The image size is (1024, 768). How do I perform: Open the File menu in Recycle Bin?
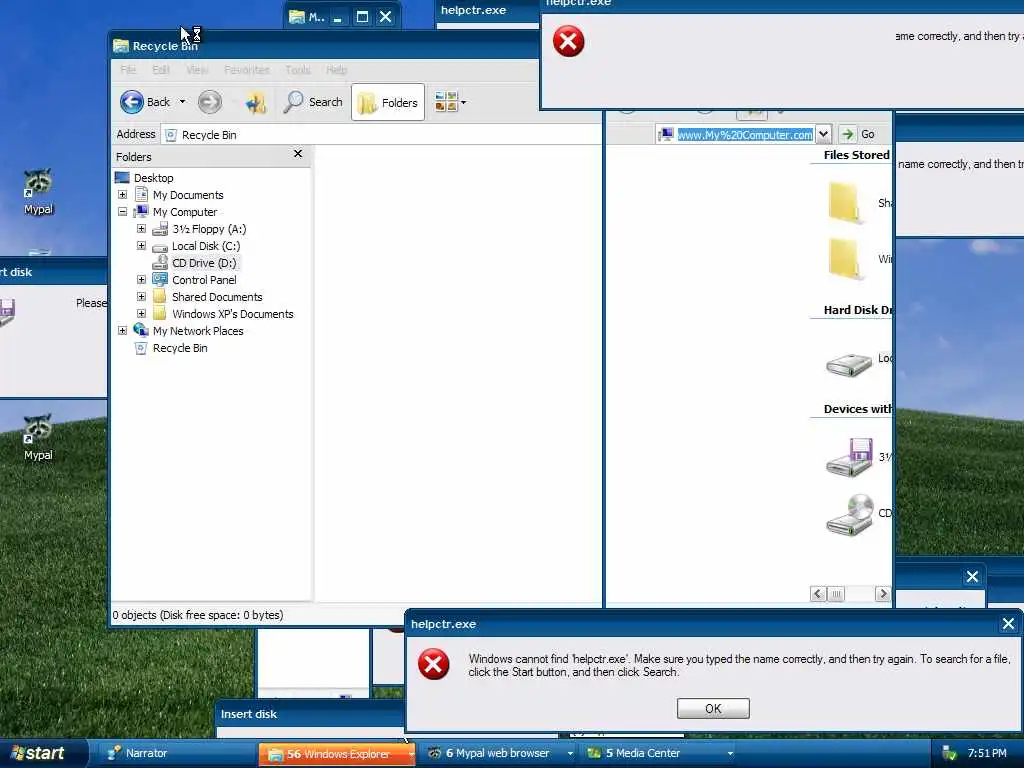pyautogui.click(x=128, y=69)
